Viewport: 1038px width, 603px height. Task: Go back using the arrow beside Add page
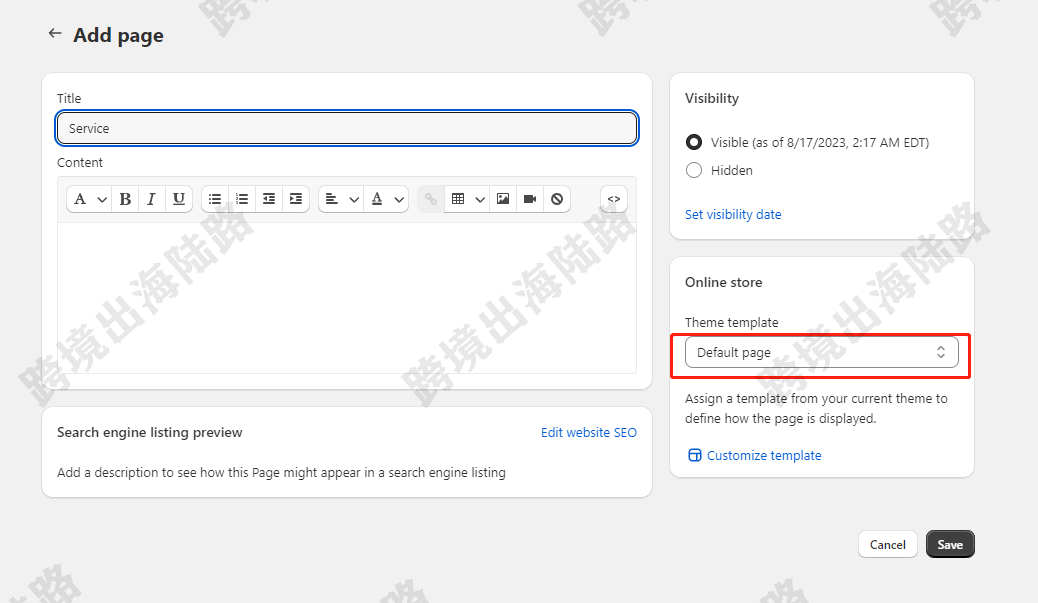pos(55,33)
